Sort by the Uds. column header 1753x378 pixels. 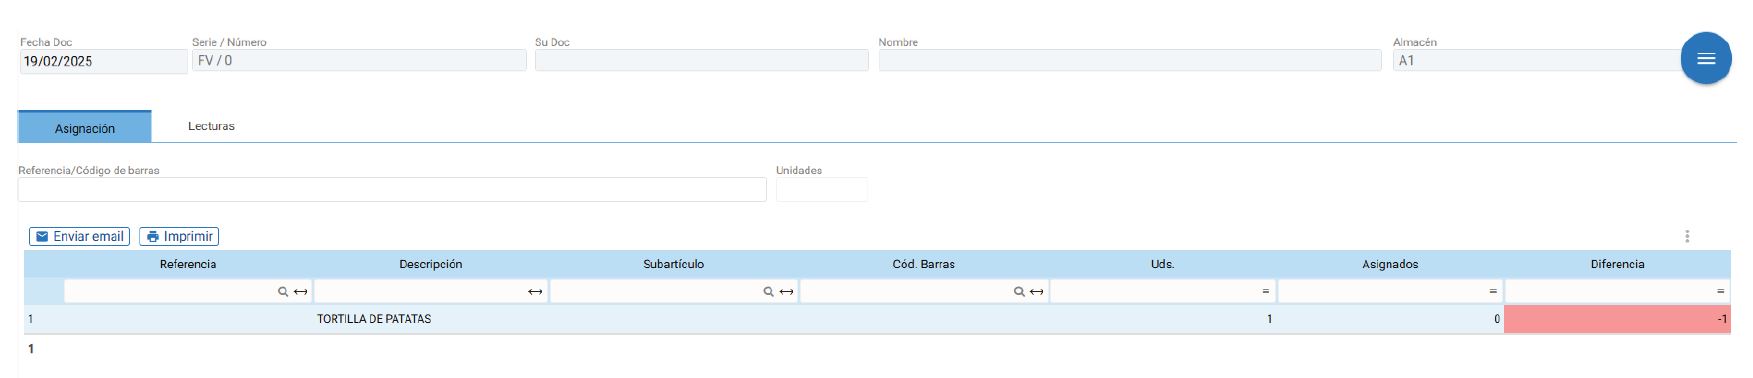pos(1163,264)
